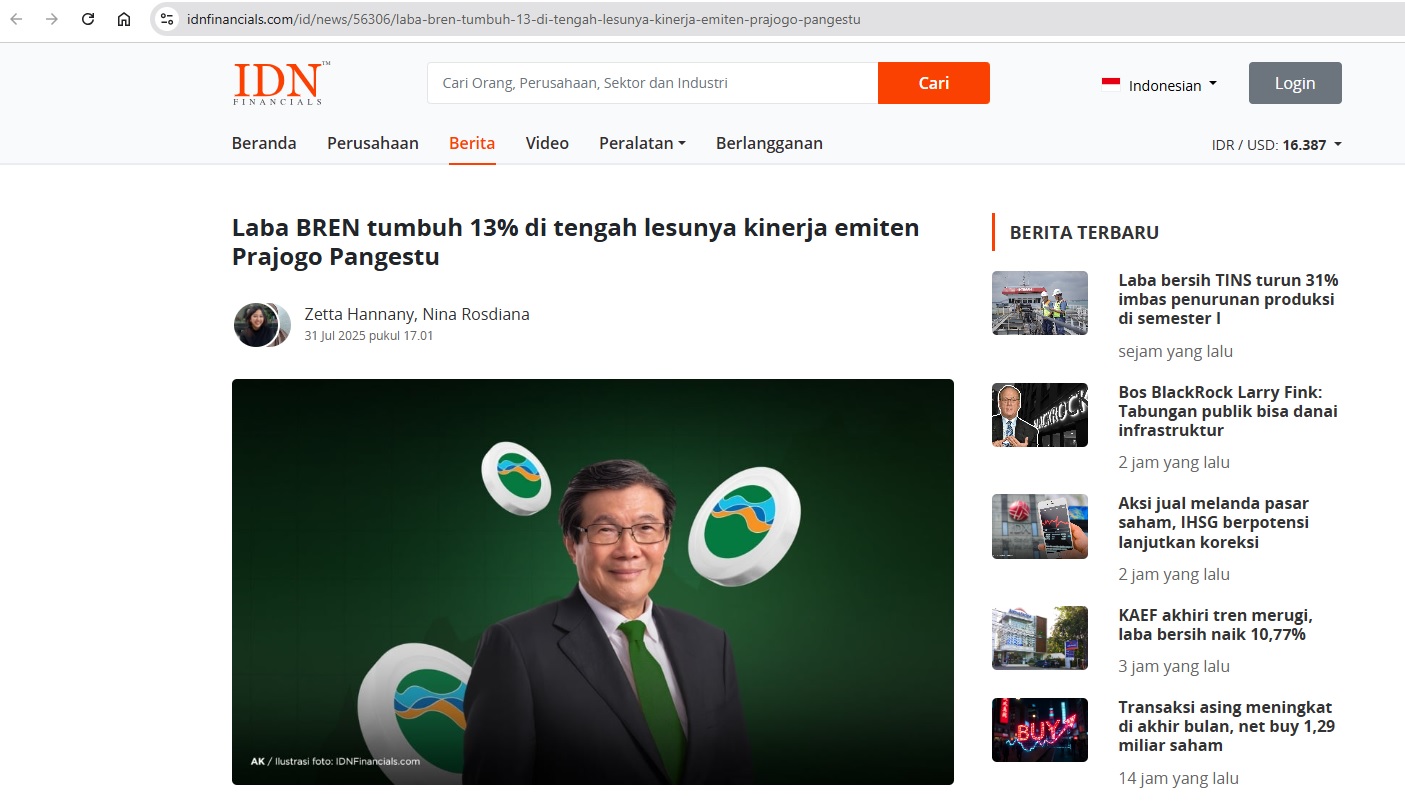Open the BlackRock Larry Fink thumbnail
The width and height of the screenshot is (1405, 805).
coord(1040,415)
